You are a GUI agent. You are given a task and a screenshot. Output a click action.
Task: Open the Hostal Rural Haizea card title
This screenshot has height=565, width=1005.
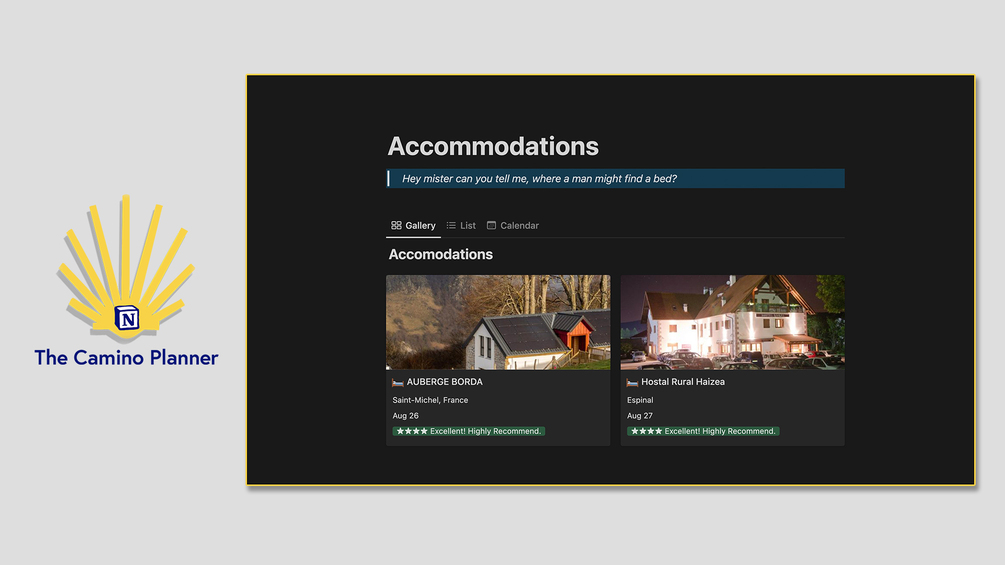click(x=683, y=382)
